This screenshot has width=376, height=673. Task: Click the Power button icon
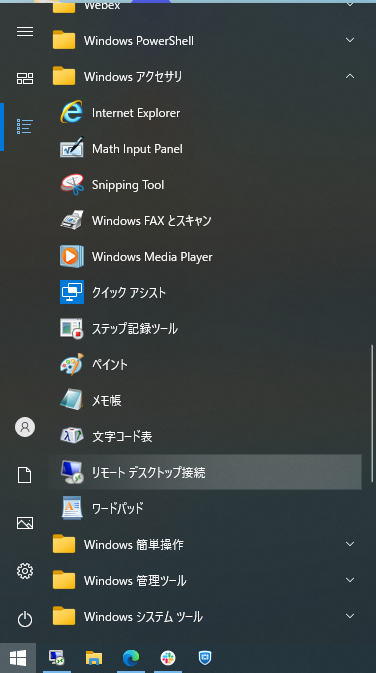(25, 619)
